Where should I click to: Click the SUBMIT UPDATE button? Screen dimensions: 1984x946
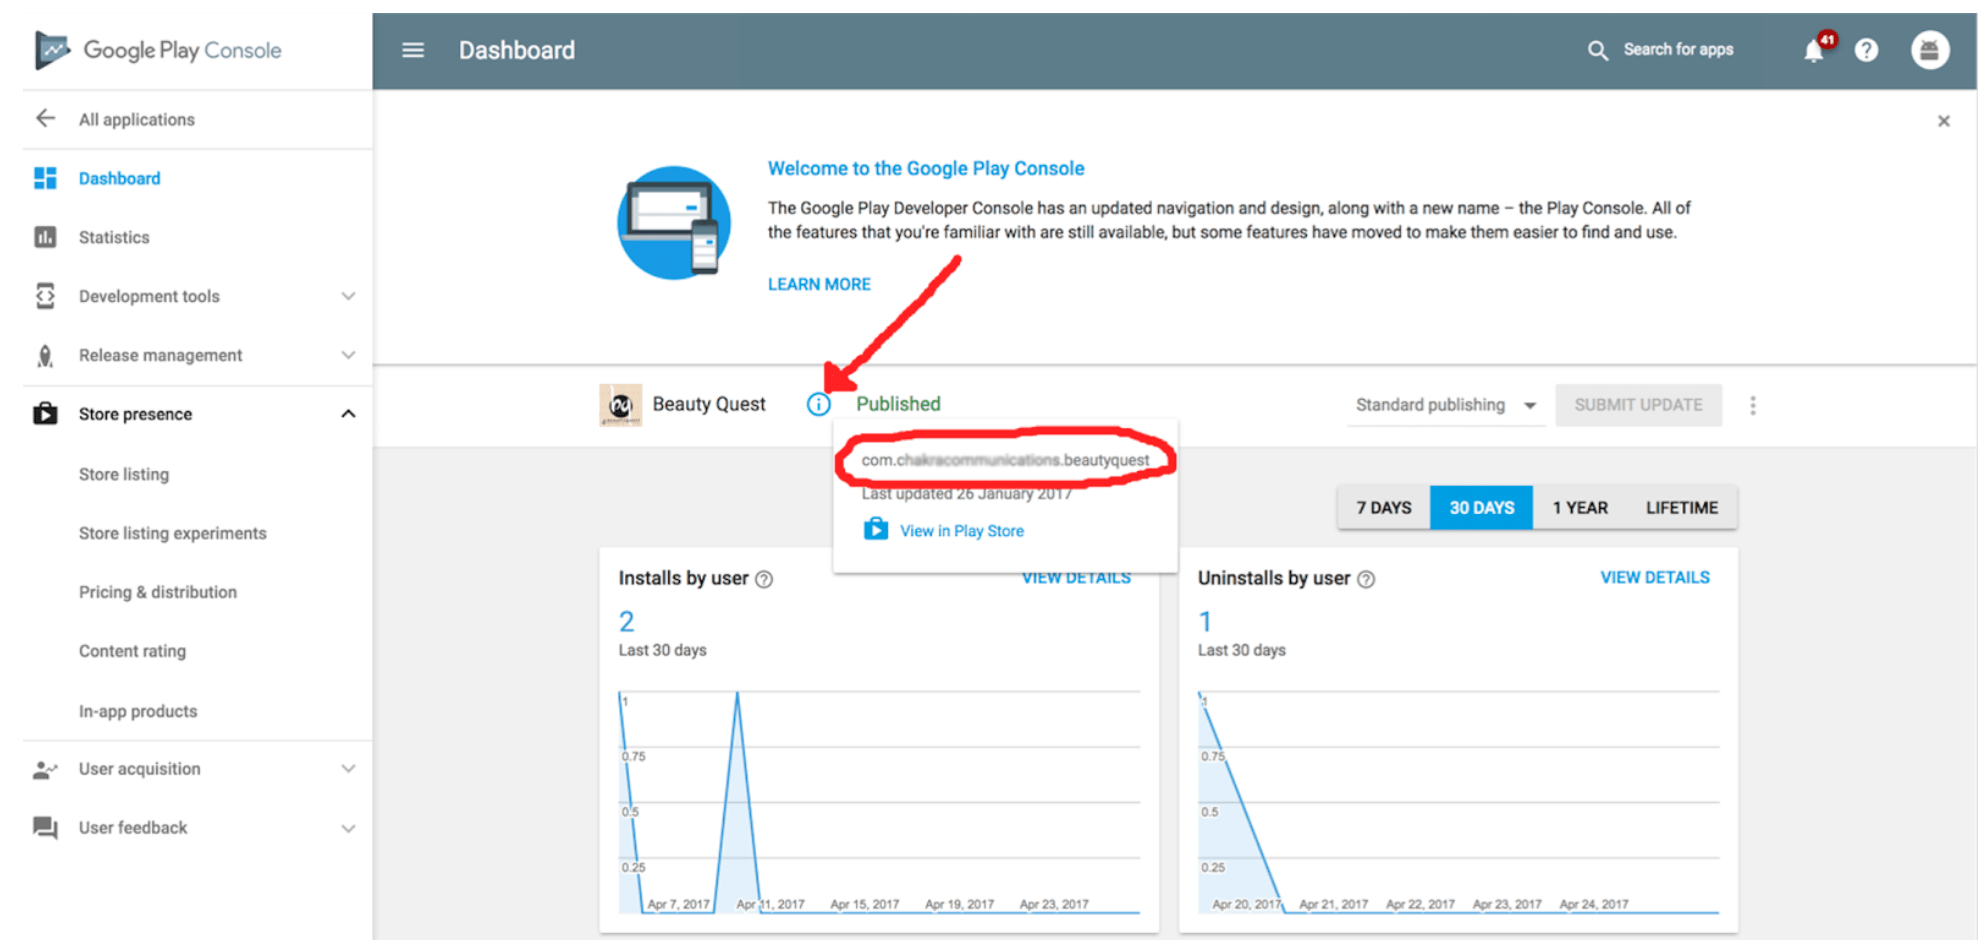click(1638, 405)
